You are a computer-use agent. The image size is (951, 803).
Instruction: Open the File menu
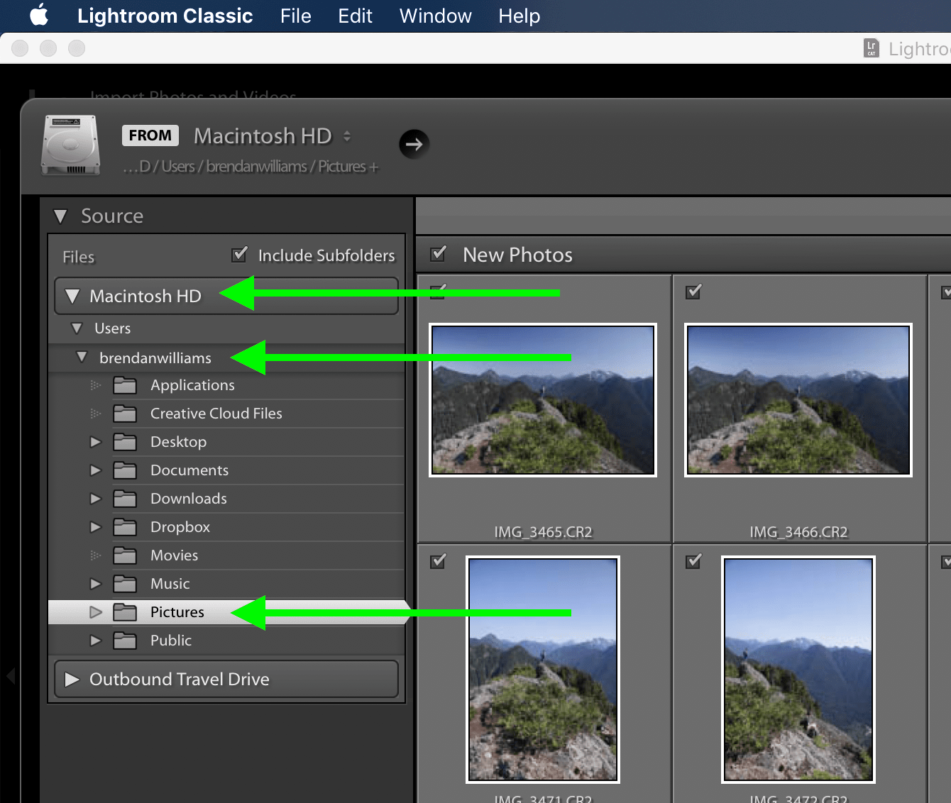click(x=295, y=15)
